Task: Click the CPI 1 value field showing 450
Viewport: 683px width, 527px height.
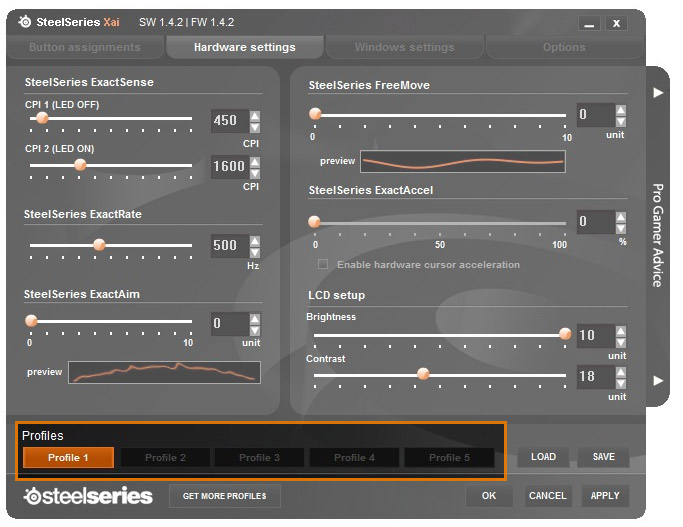Action: point(230,121)
